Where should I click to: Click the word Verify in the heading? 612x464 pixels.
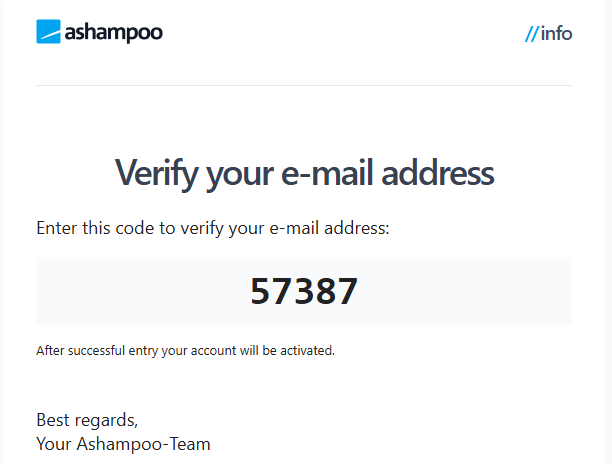(157, 174)
